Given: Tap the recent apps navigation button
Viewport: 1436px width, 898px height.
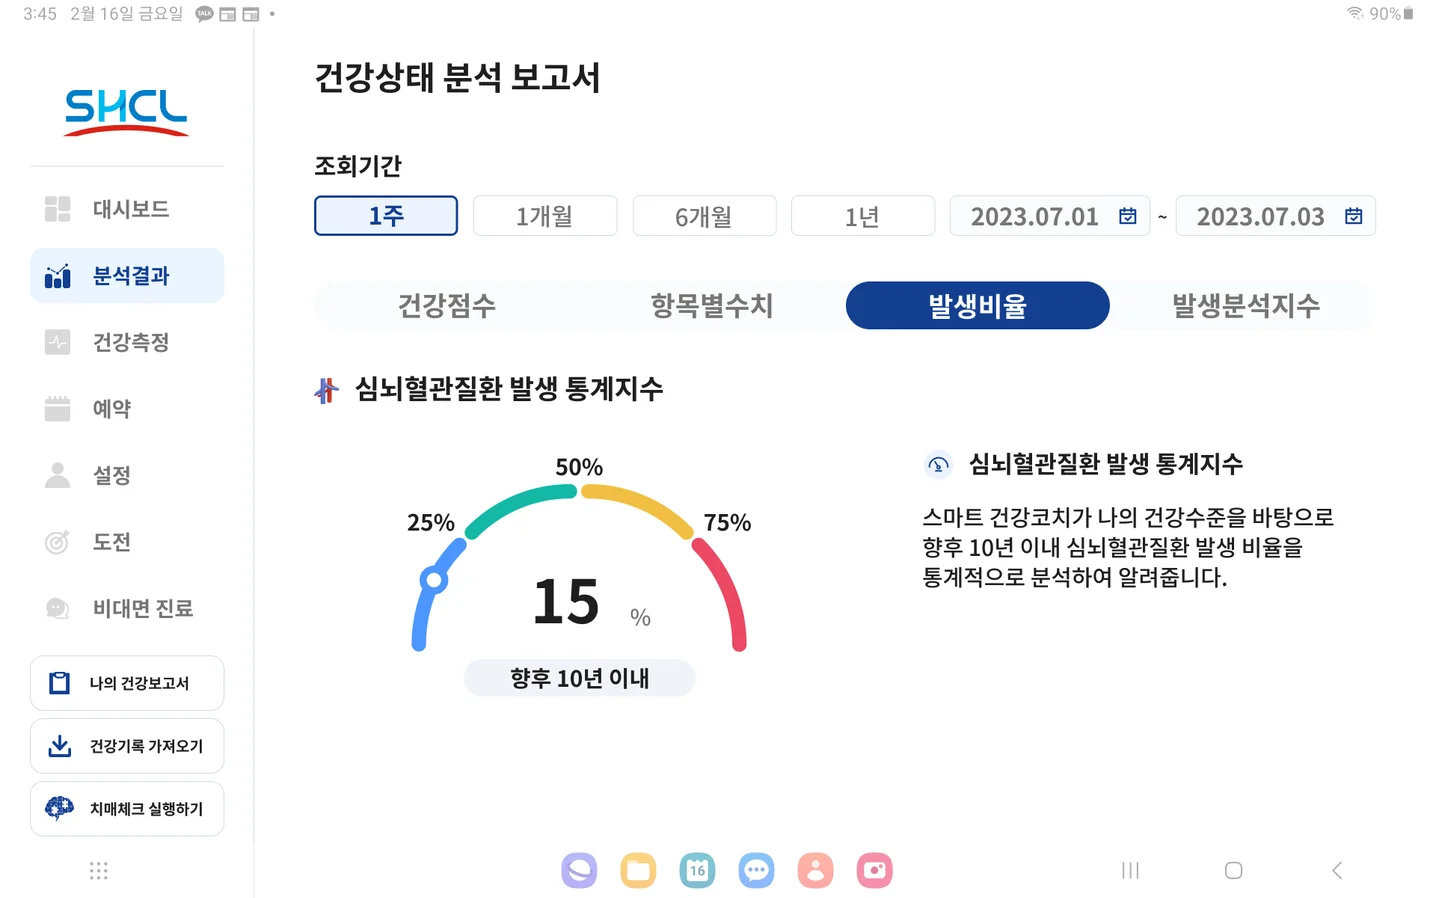Looking at the screenshot, I should point(1130,871).
